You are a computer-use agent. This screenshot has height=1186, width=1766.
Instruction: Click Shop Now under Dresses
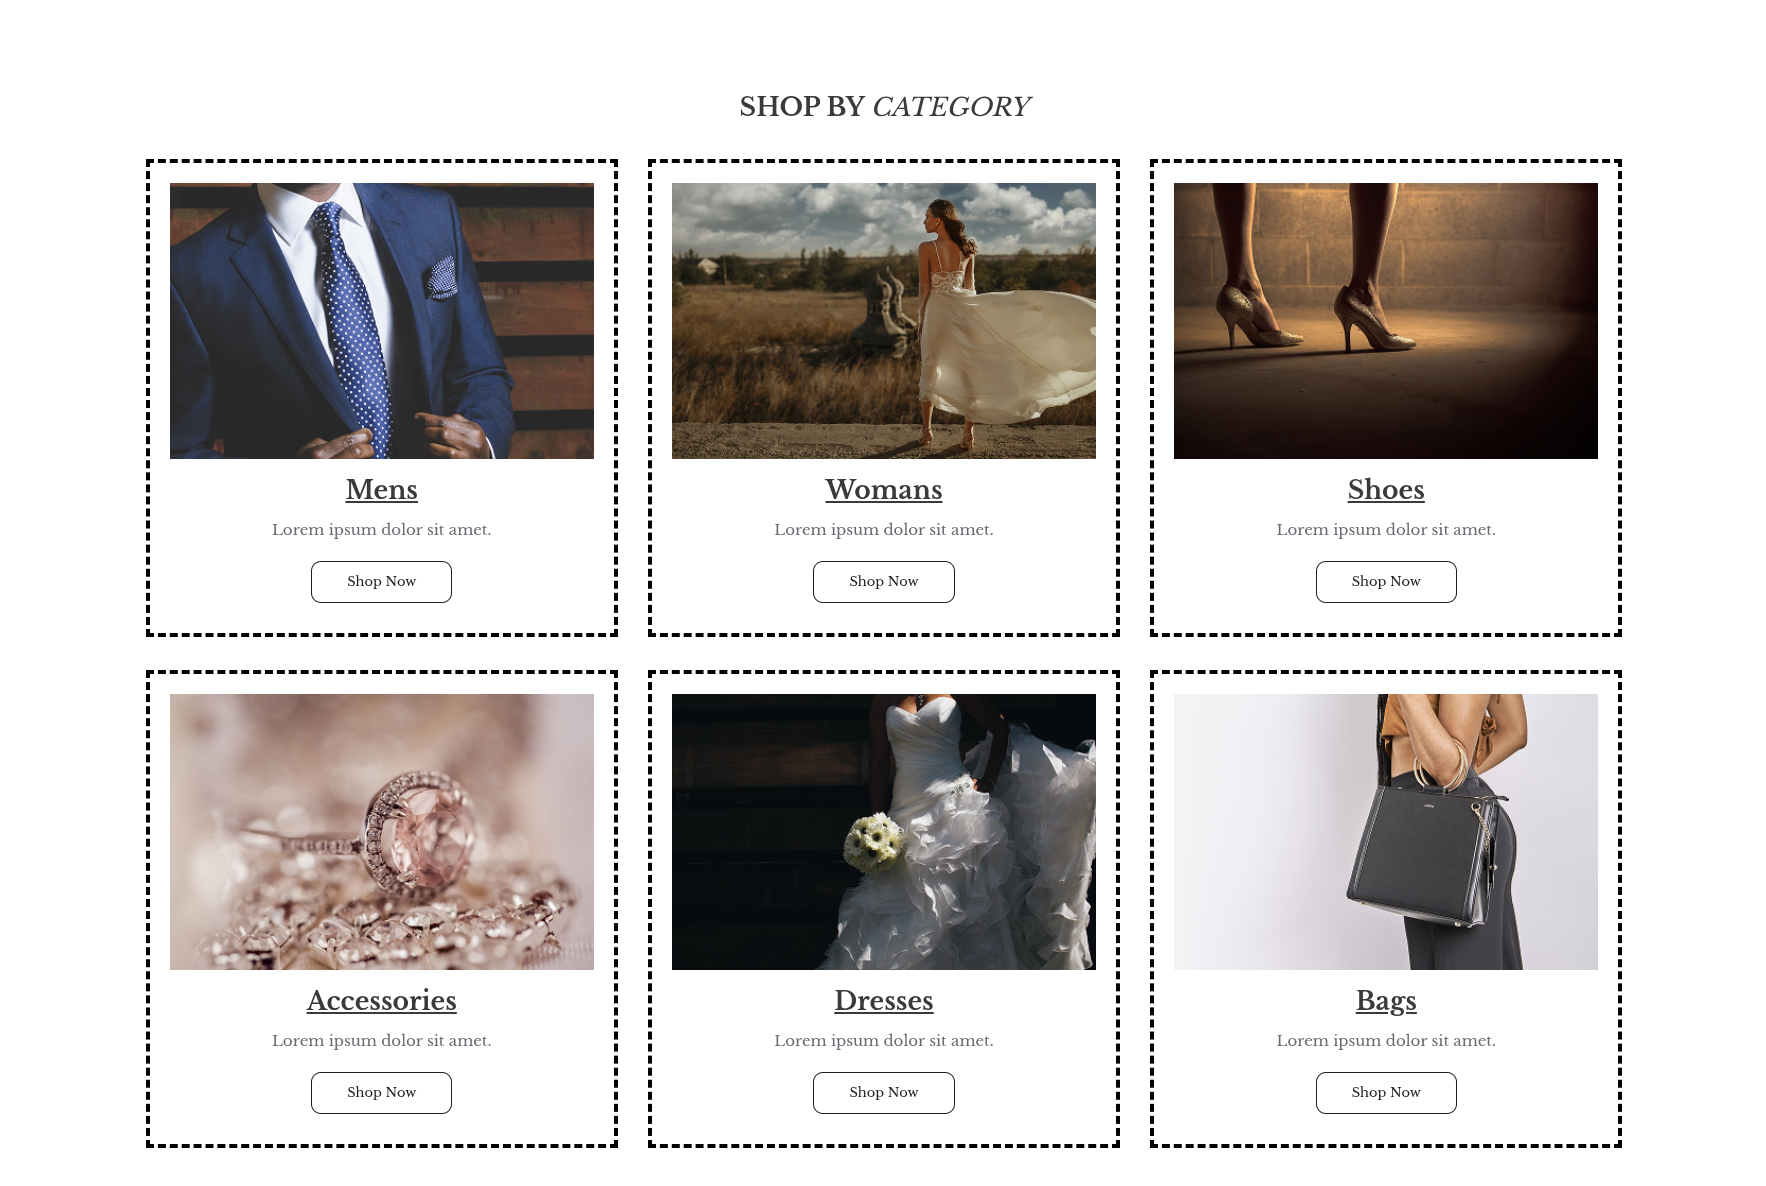coord(883,1093)
